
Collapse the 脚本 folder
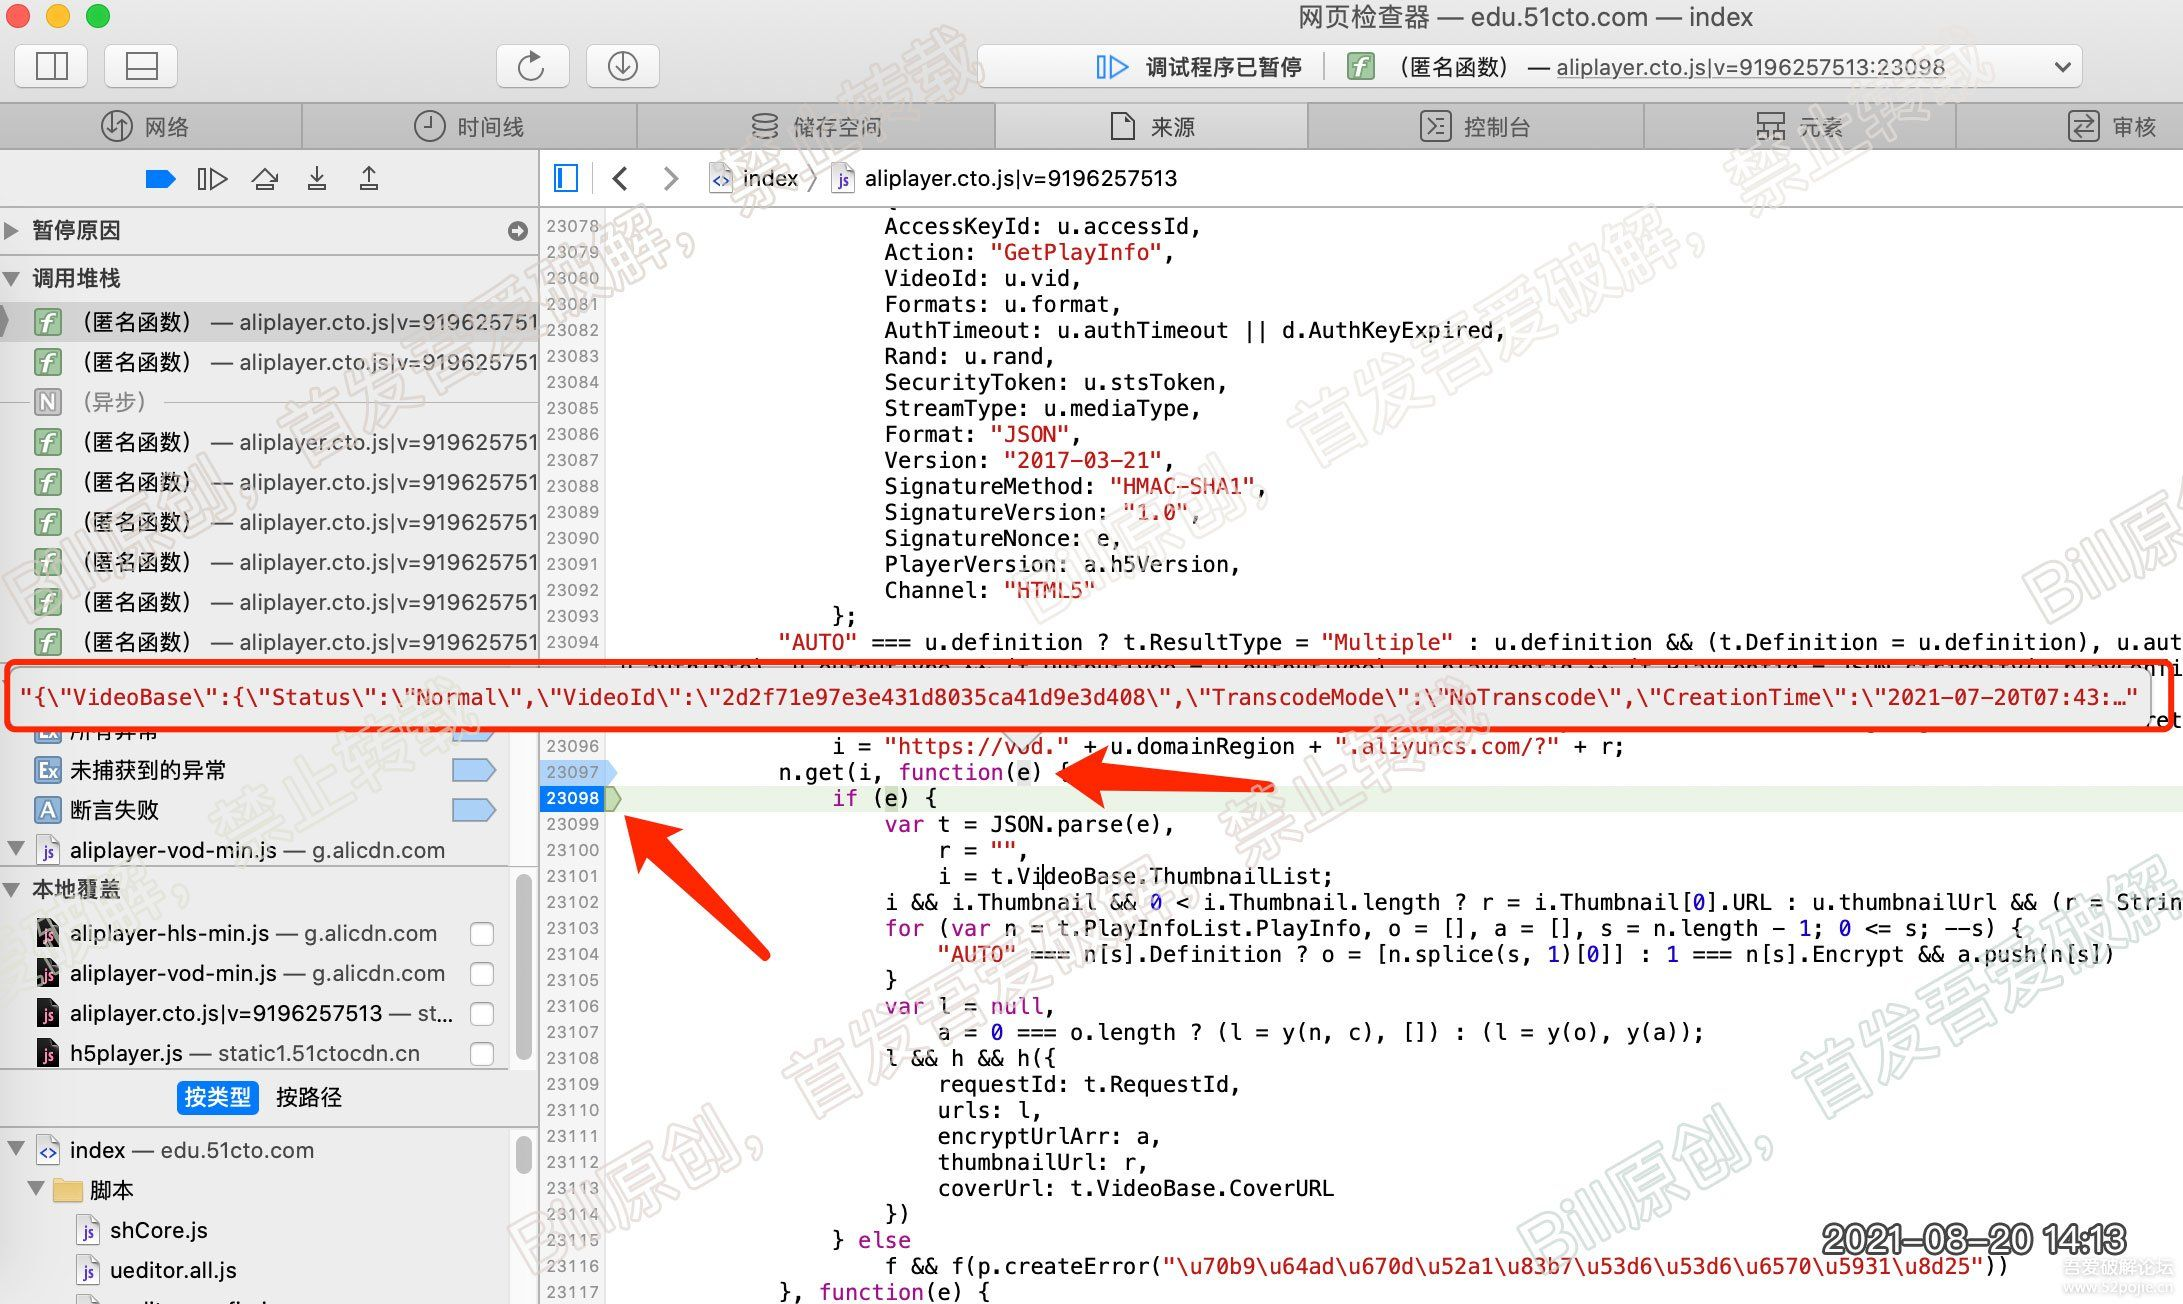click(x=36, y=1189)
